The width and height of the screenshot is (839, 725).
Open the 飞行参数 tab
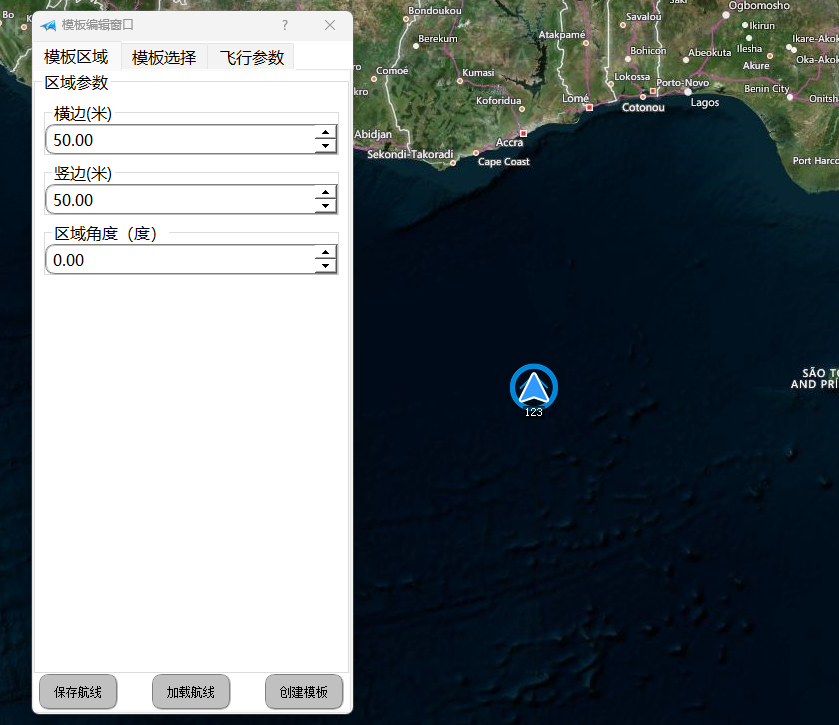point(251,57)
